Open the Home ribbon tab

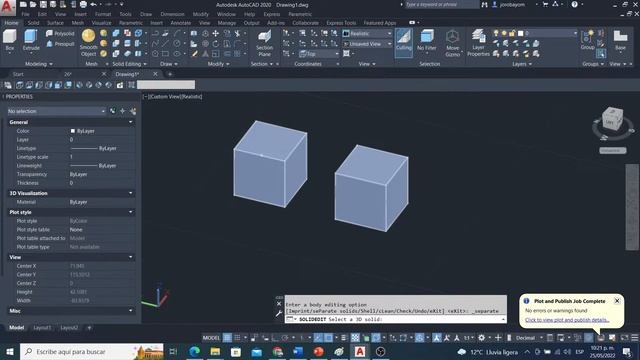(11, 23)
